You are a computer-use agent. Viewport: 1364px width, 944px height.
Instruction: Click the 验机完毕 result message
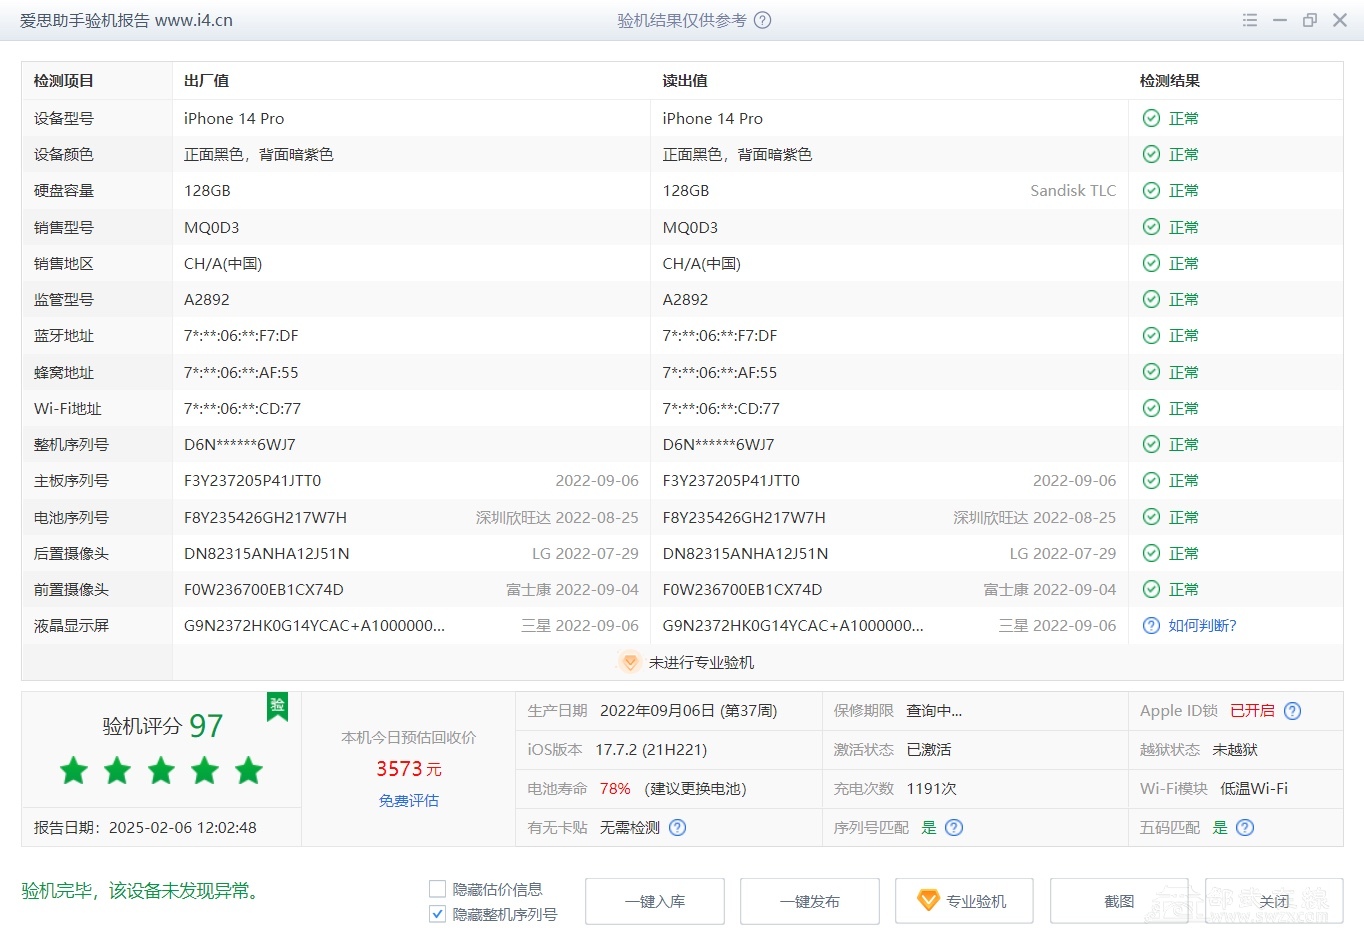pos(143,891)
